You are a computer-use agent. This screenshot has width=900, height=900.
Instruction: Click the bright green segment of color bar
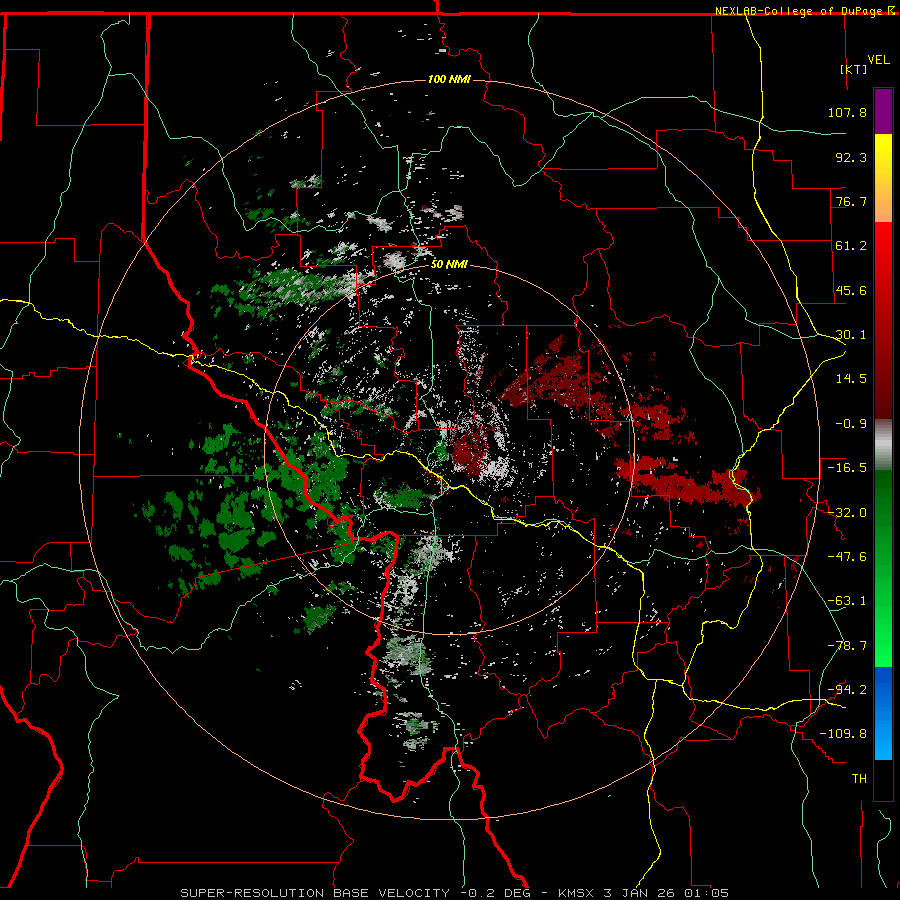pos(883,568)
